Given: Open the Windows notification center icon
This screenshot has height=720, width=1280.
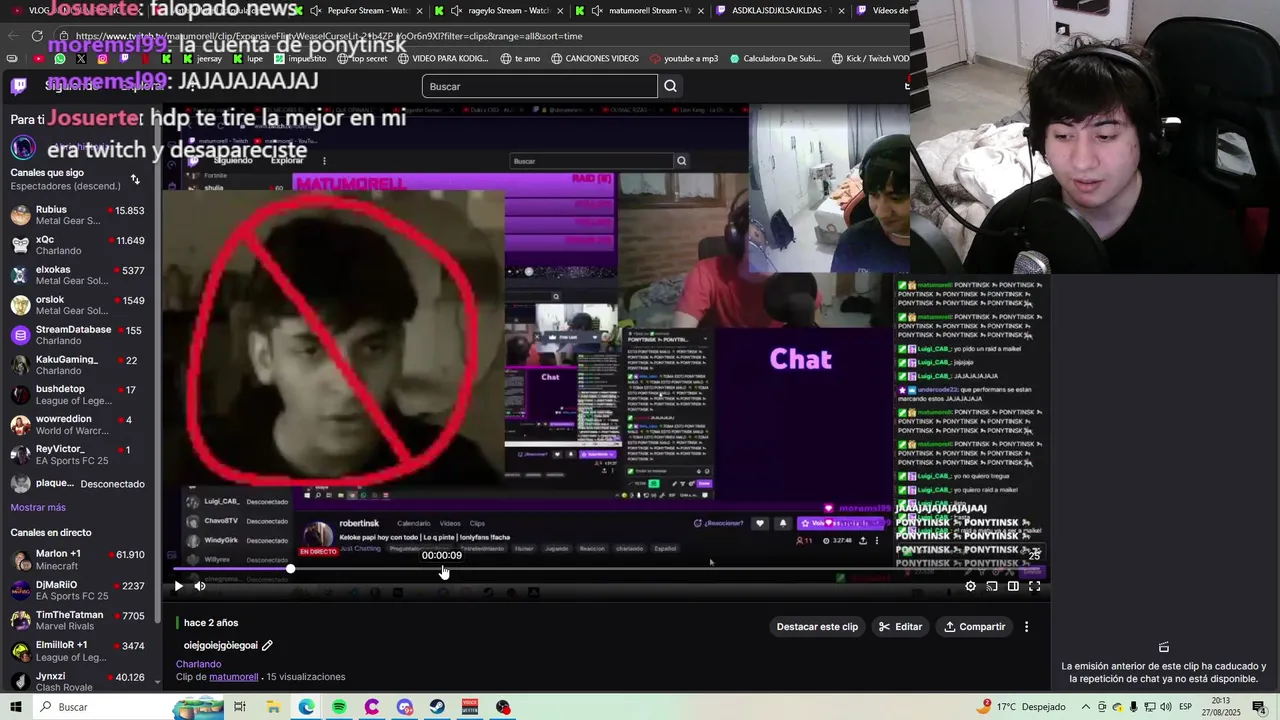Looking at the screenshot, I should [1259, 707].
